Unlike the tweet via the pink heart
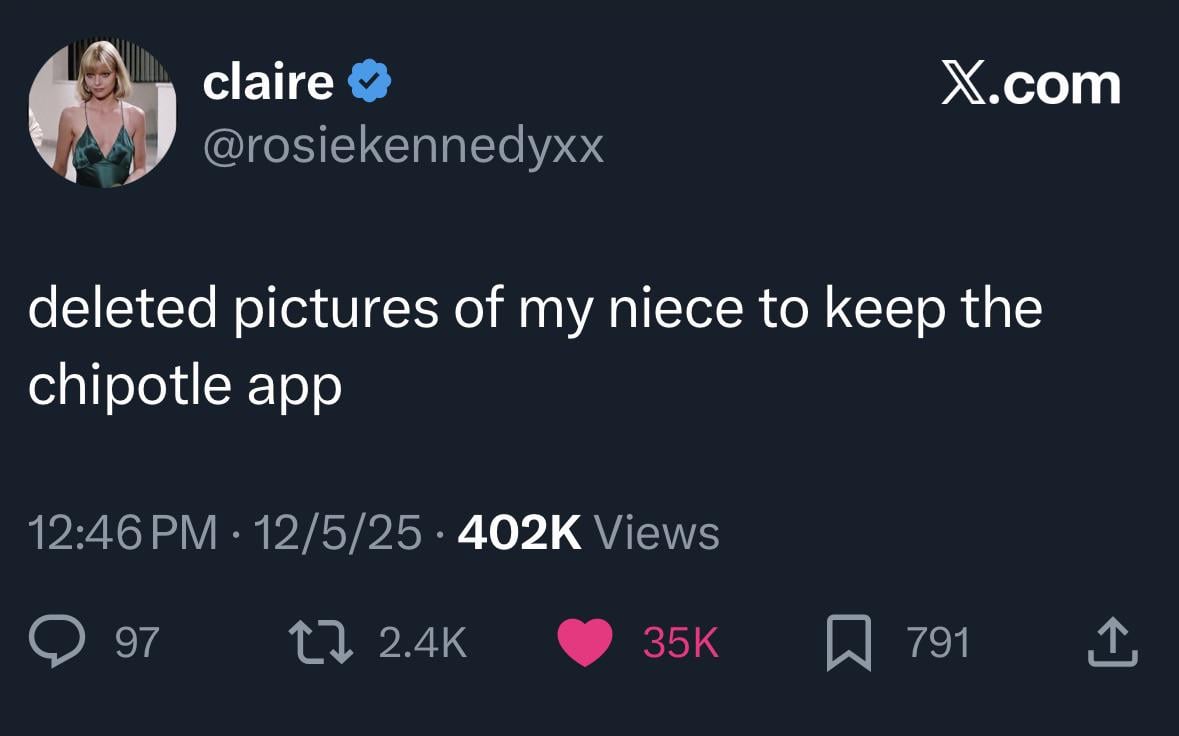 coord(585,642)
